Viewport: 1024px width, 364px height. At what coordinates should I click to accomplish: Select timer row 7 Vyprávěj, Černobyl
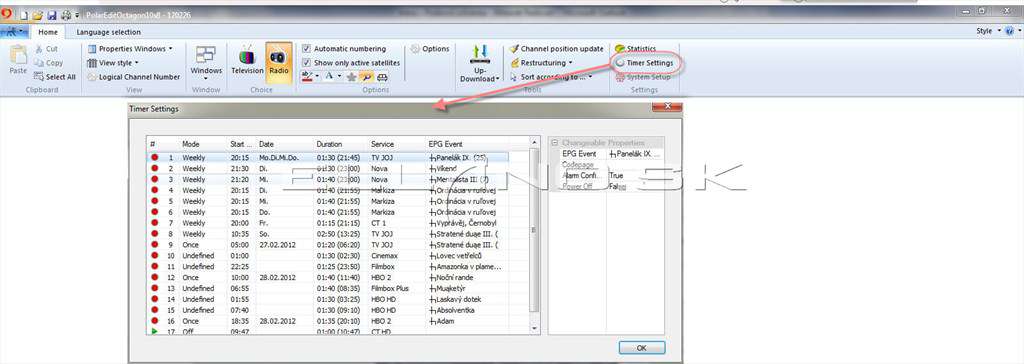(328, 223)
